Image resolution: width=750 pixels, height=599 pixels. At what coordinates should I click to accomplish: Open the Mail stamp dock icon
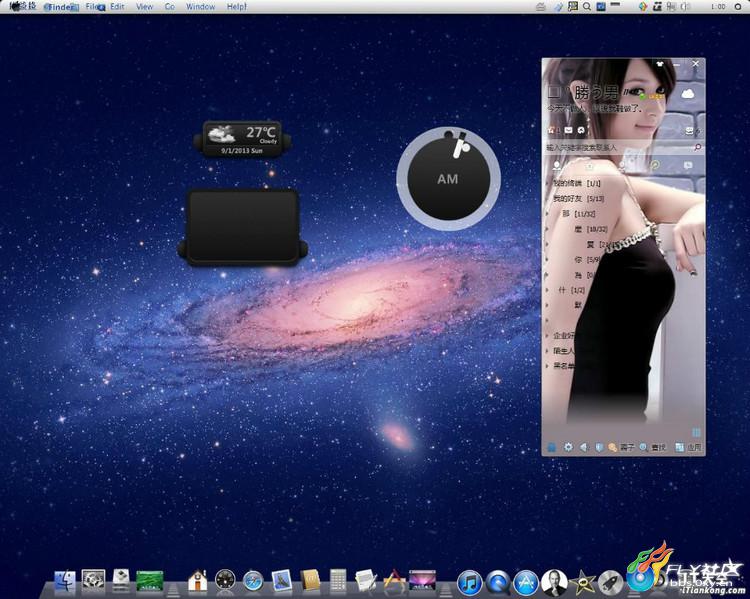[282, 580]
